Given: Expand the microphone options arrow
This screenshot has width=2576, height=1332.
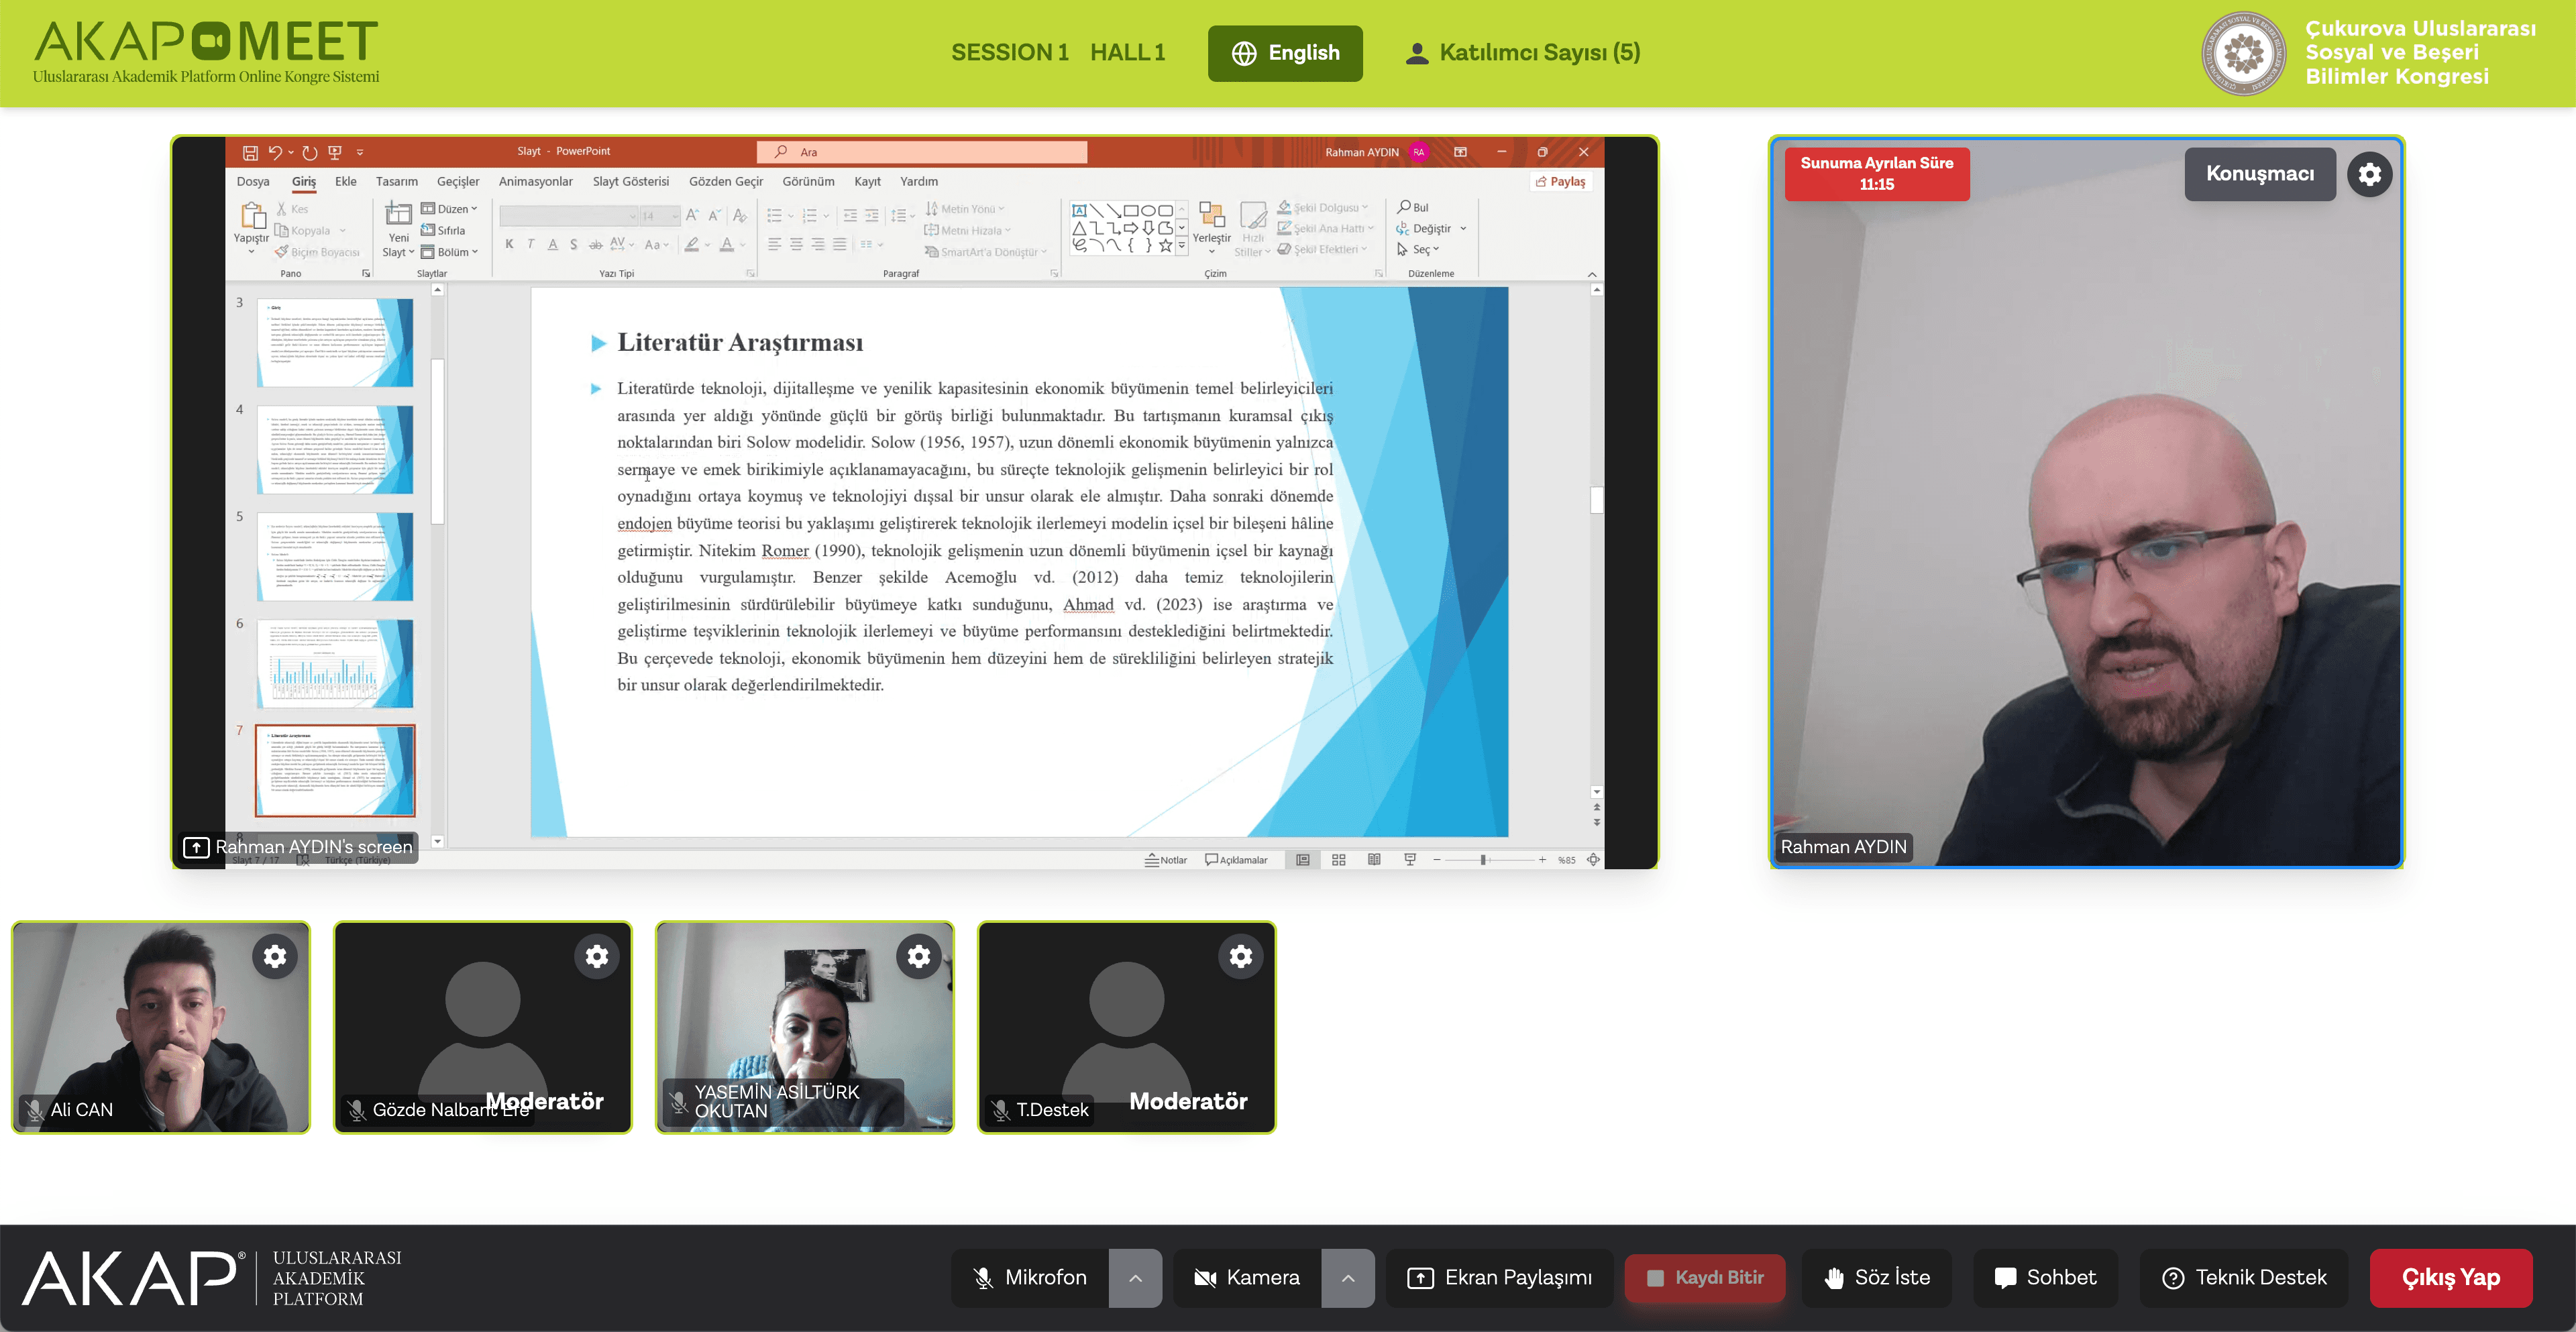Looking at the screenshot, I should [x=1135, y=1278].
